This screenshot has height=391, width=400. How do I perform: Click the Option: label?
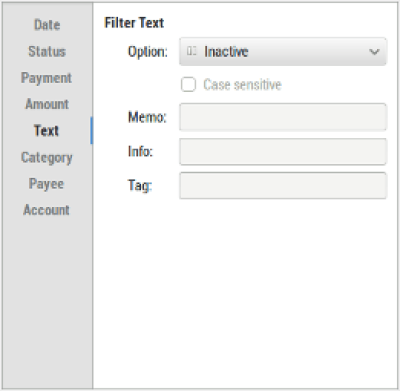point(148,52)
